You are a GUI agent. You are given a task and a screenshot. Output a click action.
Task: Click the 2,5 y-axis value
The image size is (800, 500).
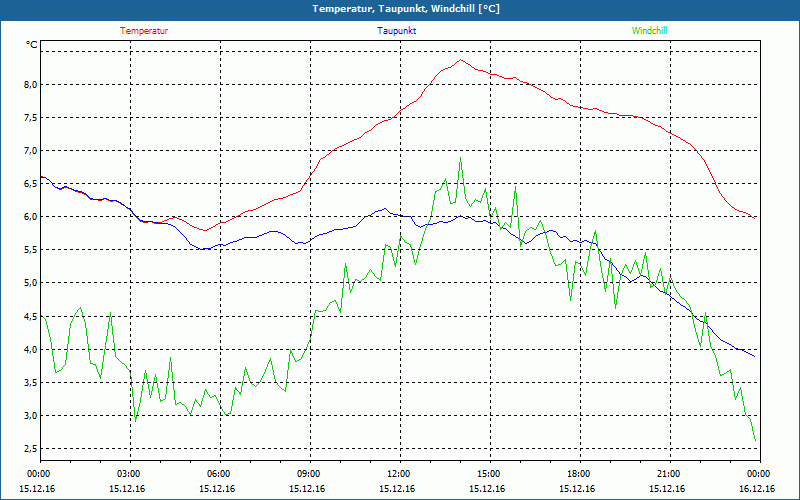31,449
